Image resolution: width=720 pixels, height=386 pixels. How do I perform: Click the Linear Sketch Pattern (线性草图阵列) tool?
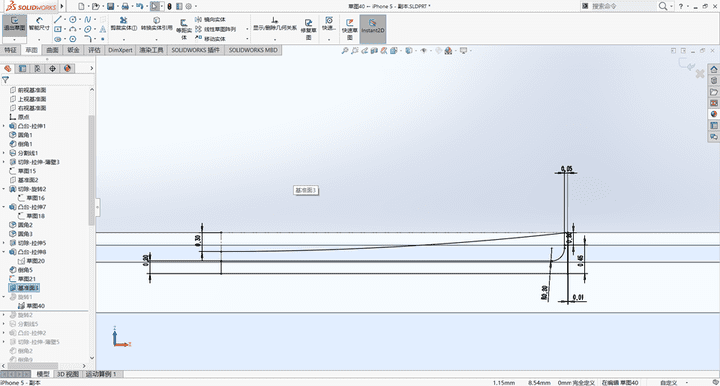click(x=216, y=29)
